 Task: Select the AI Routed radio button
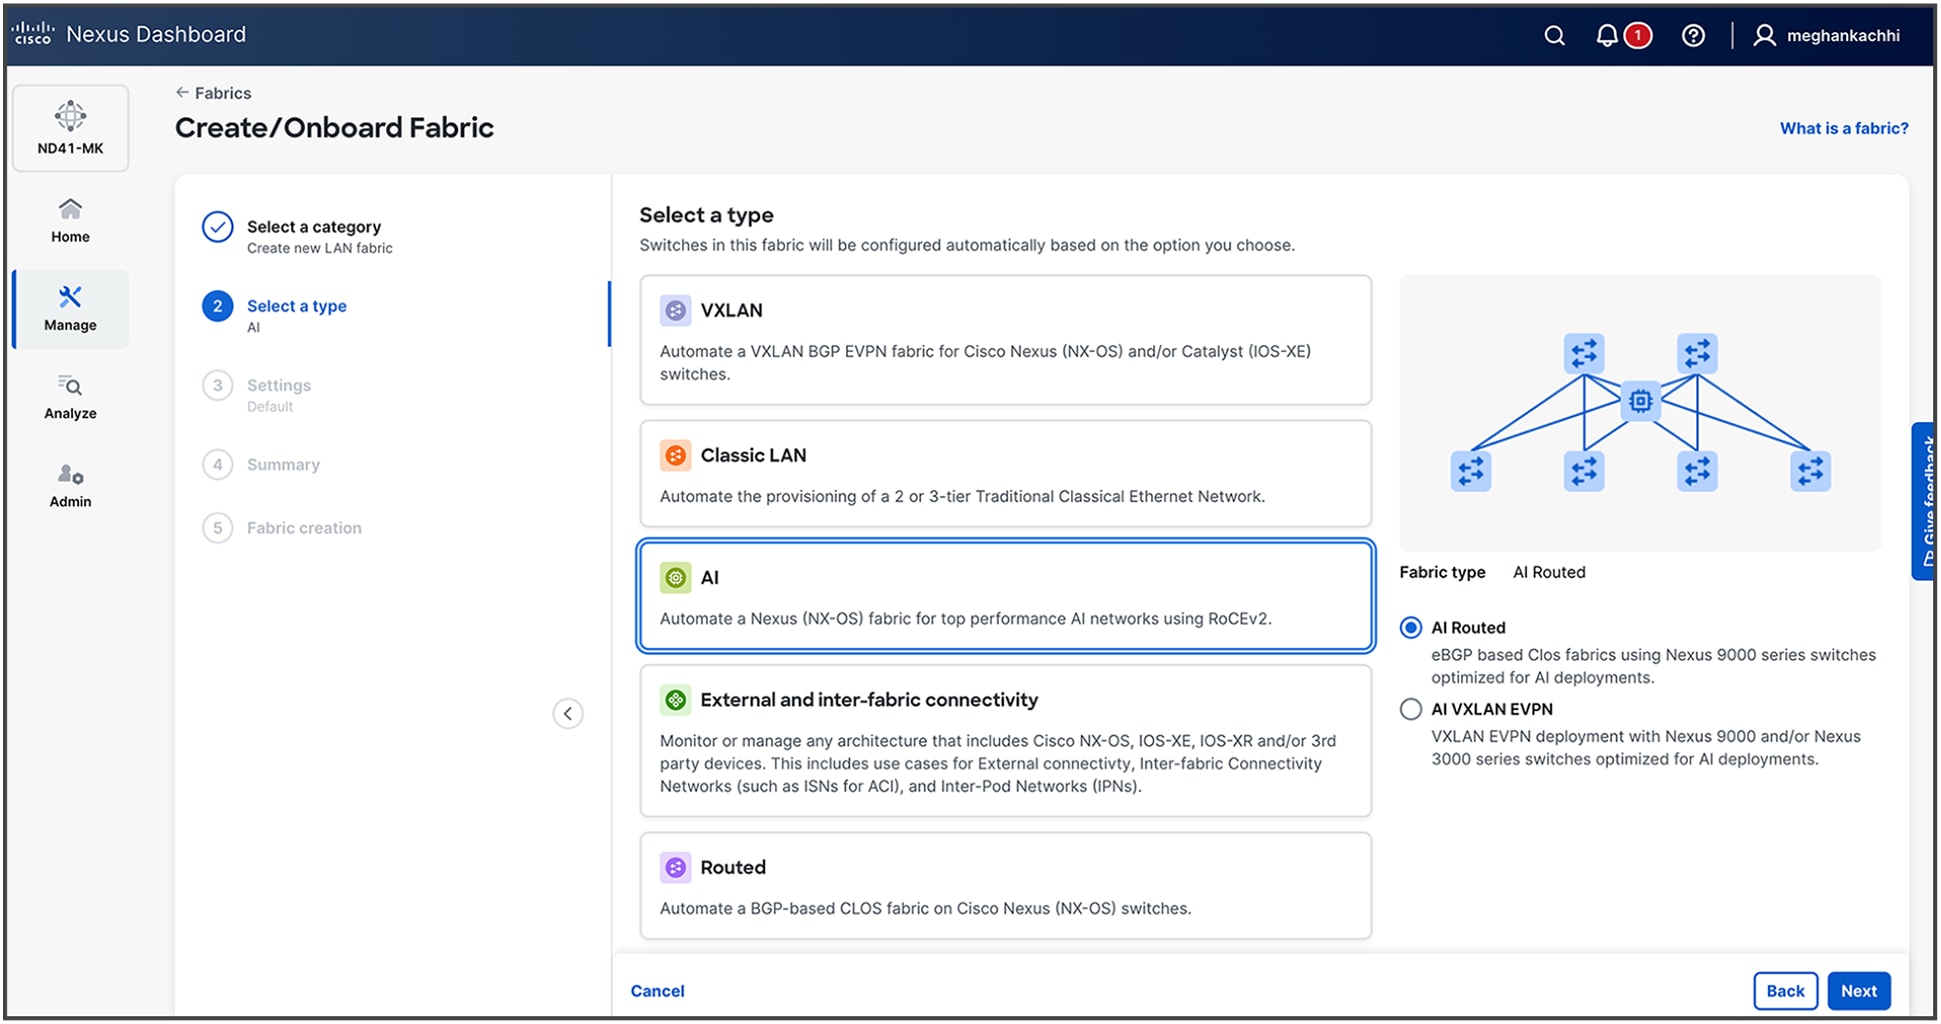click(1410, 627)
